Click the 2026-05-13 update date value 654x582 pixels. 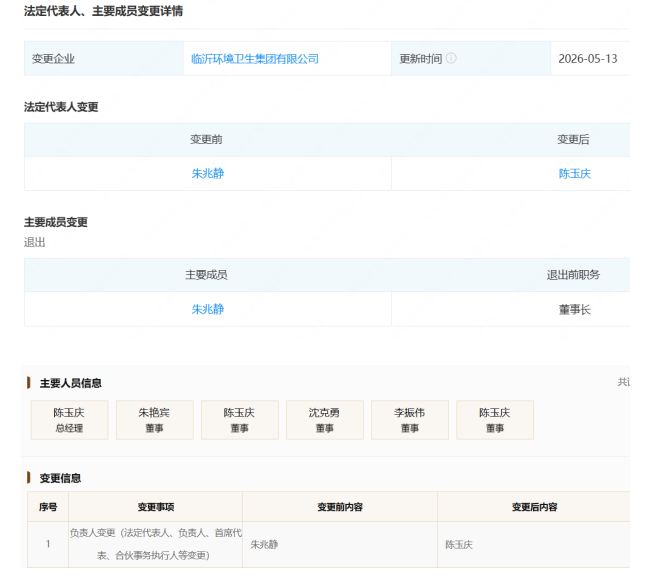588,59
